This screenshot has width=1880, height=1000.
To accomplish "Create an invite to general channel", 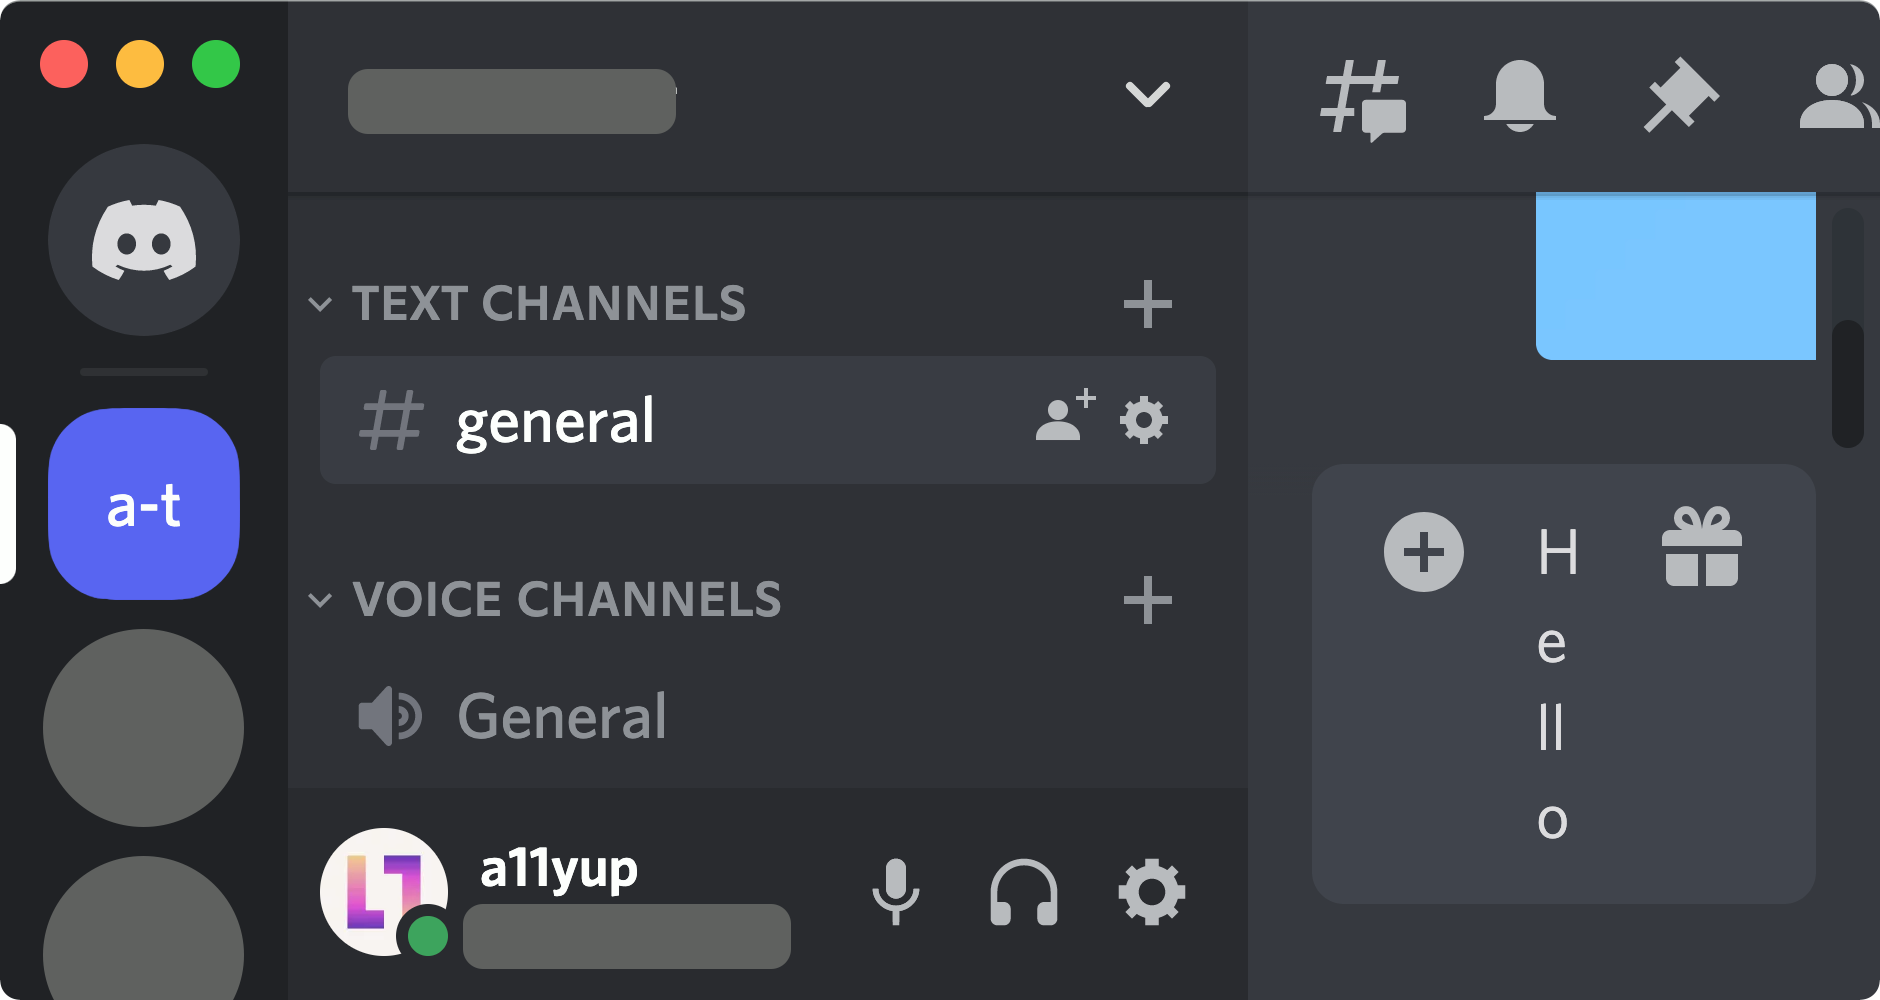I will pyautogui.click(x=1063, y=418).
